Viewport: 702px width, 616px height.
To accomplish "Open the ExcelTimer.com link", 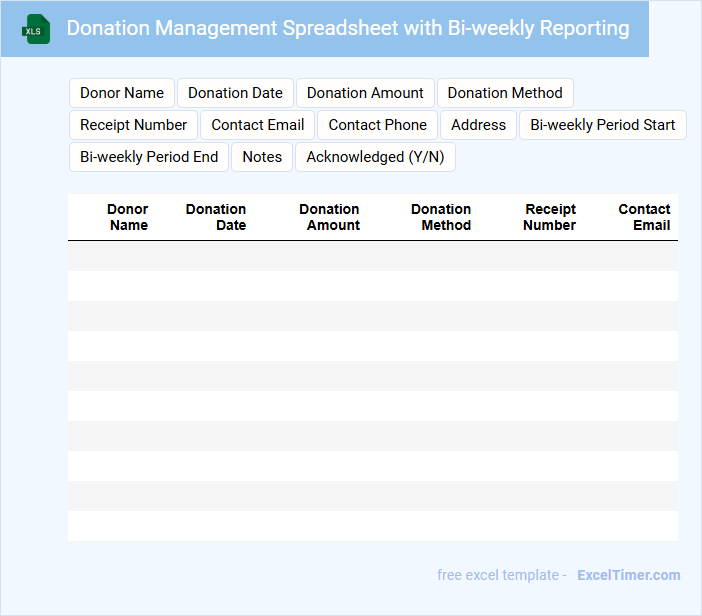I will coord(629,575).
